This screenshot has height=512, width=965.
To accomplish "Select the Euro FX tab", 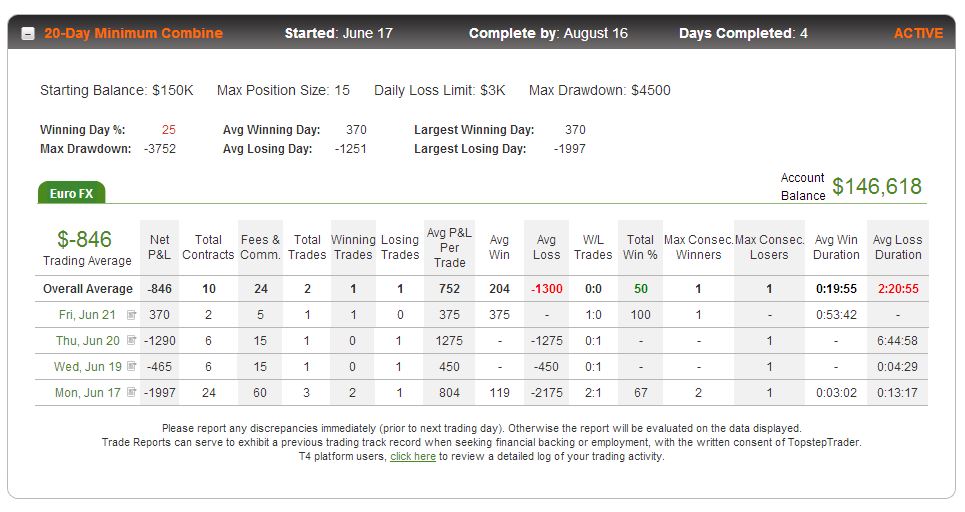I will 71,193.
